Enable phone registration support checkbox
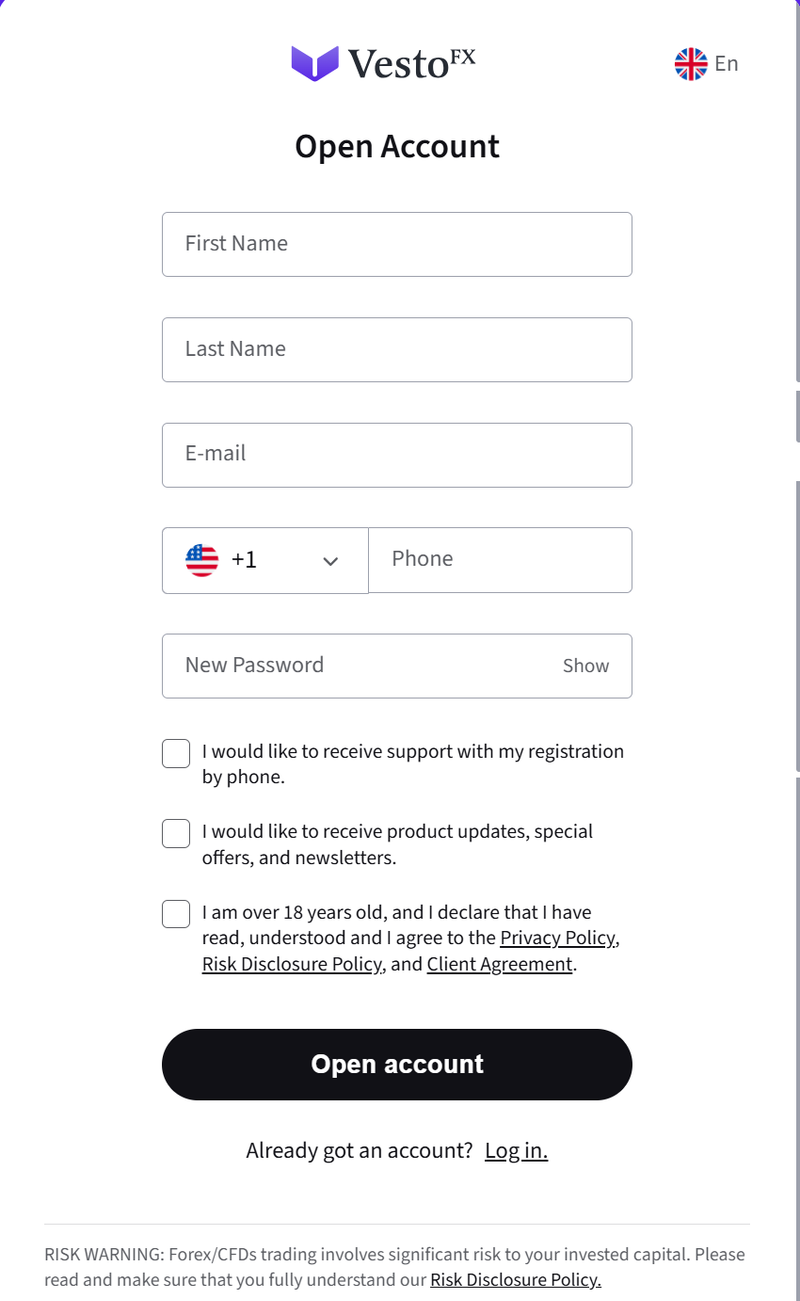Image resolution: width=800 pixels, height=1301 pixels. tap(176, 754)
